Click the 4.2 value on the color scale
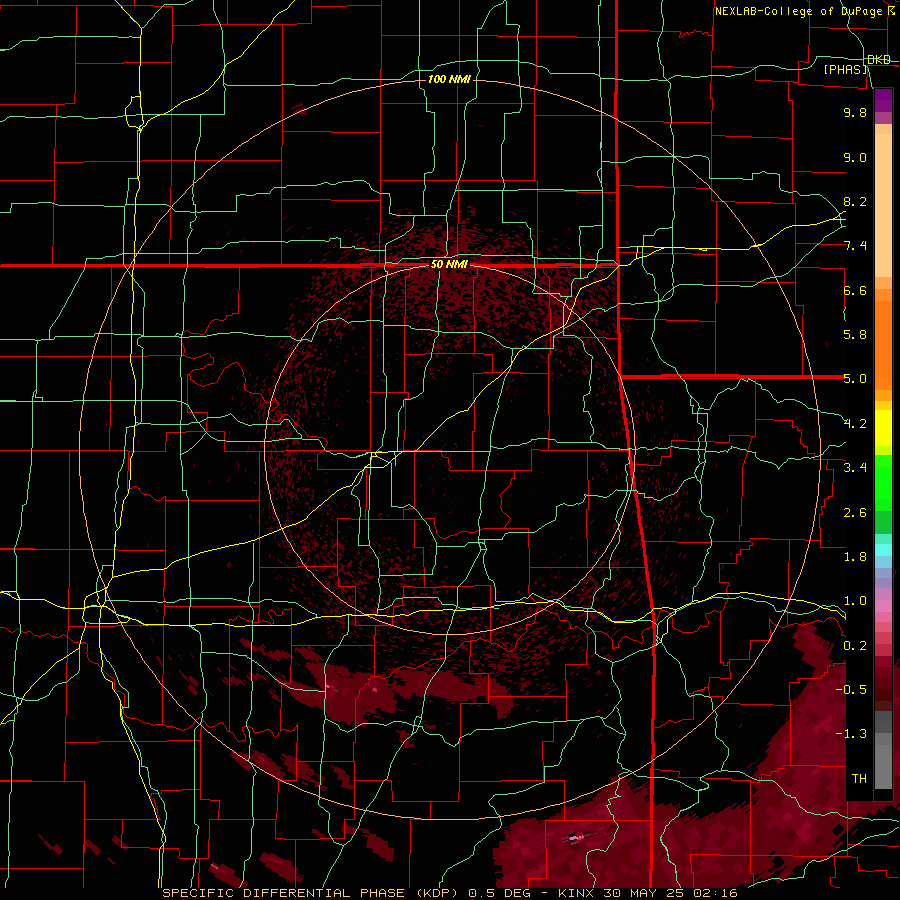Screen dimensions: 900x900 [x=855, y=424]
